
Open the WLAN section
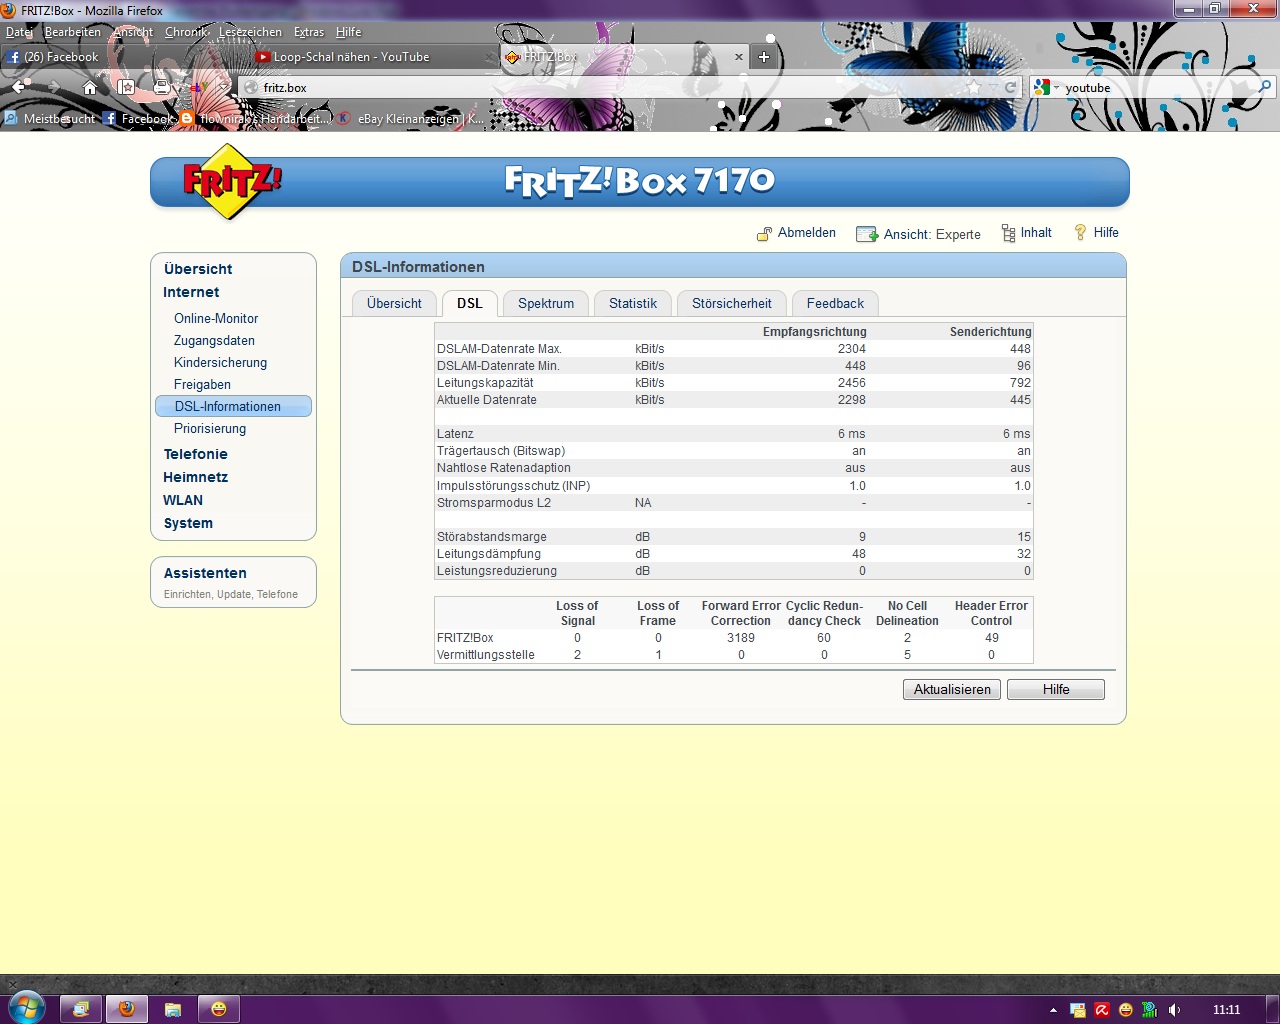pos(183,500)
